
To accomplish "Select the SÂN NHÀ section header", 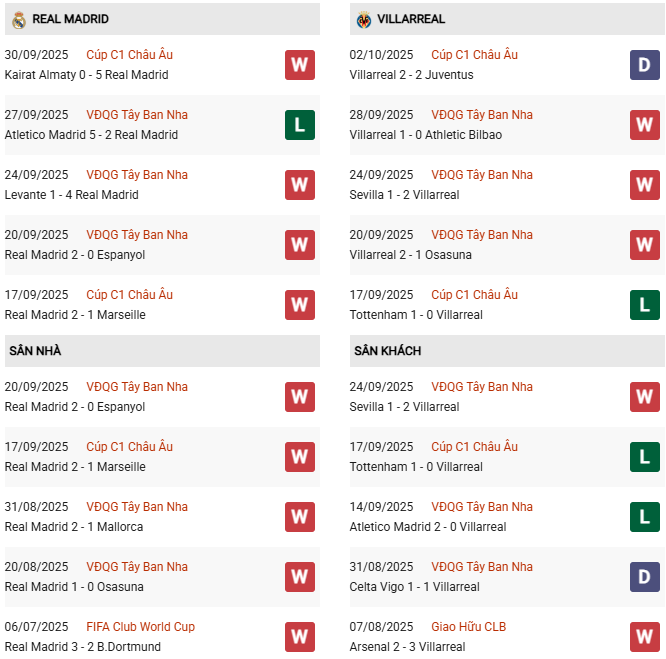I will [x=35, y=351].
